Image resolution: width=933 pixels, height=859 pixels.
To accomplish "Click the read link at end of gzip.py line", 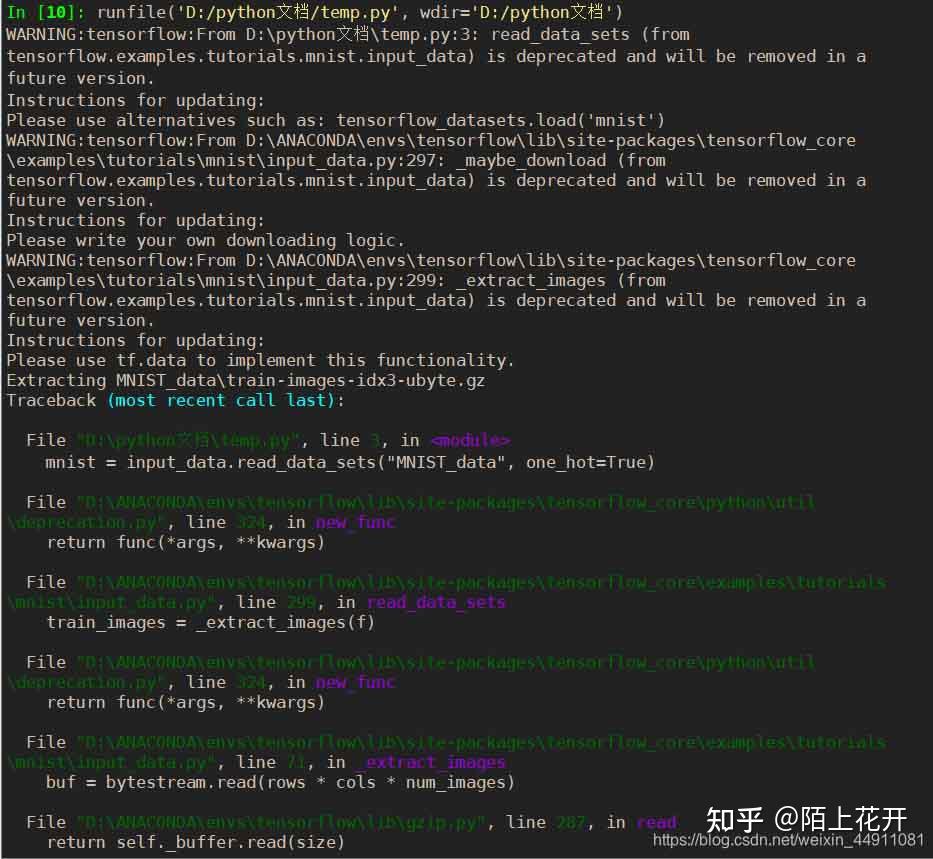I will [x=657, y=821].
